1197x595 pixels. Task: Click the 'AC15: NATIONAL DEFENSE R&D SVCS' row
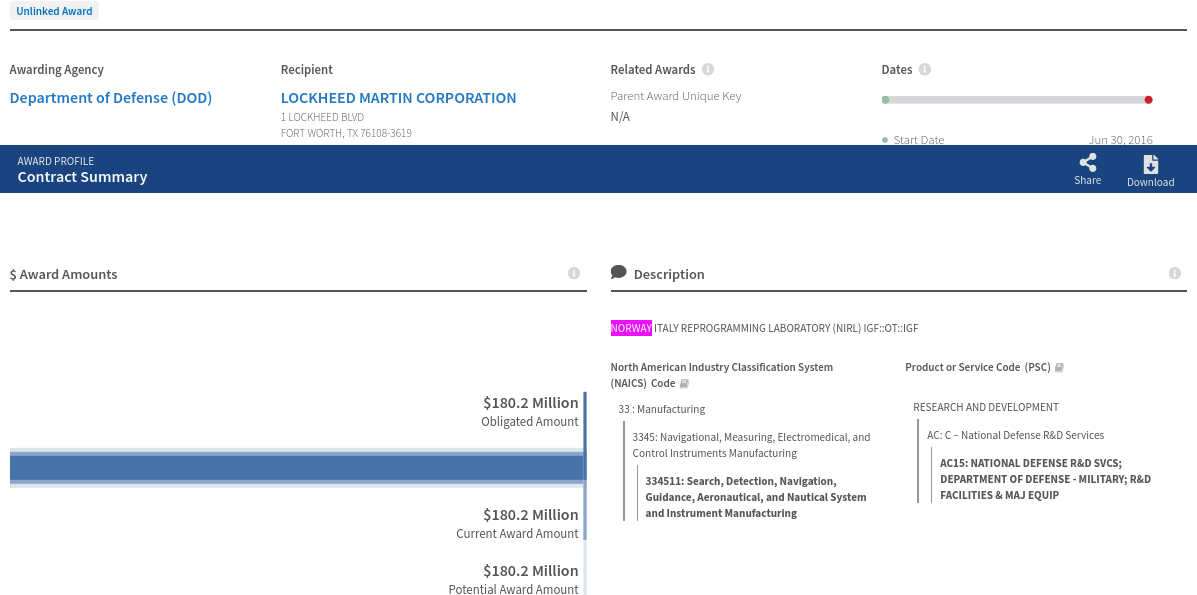click(x=1045, y=479)
